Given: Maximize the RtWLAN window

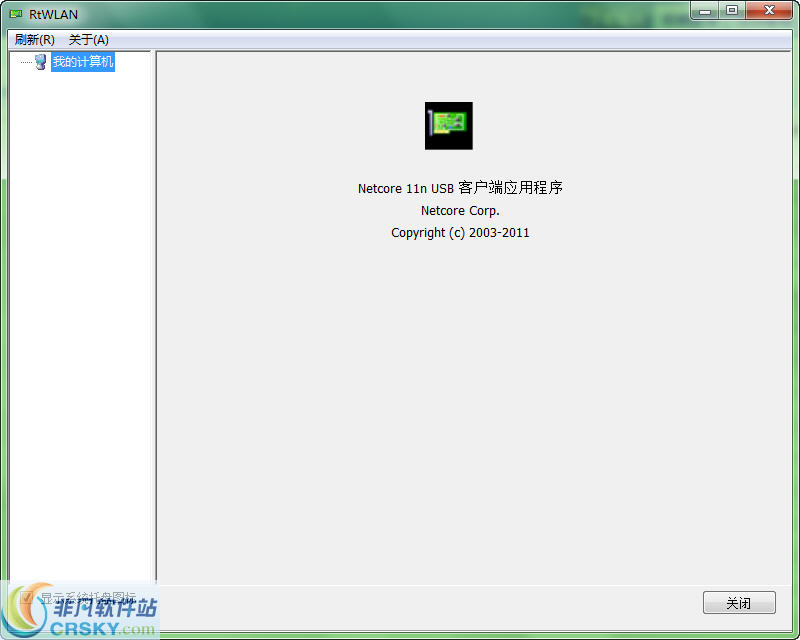Looking at the screenshot, I should [732, 11].
